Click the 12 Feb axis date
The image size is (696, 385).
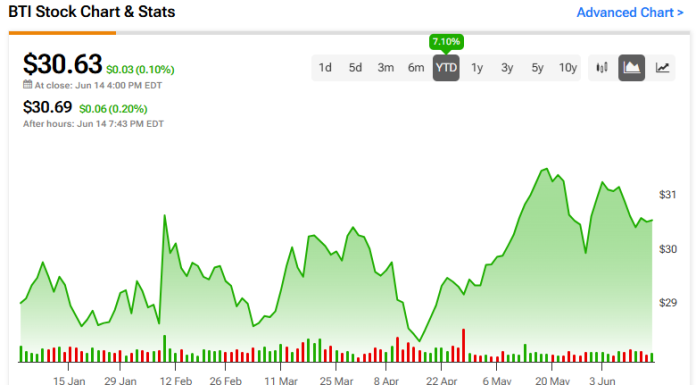[x=176, y=381]
